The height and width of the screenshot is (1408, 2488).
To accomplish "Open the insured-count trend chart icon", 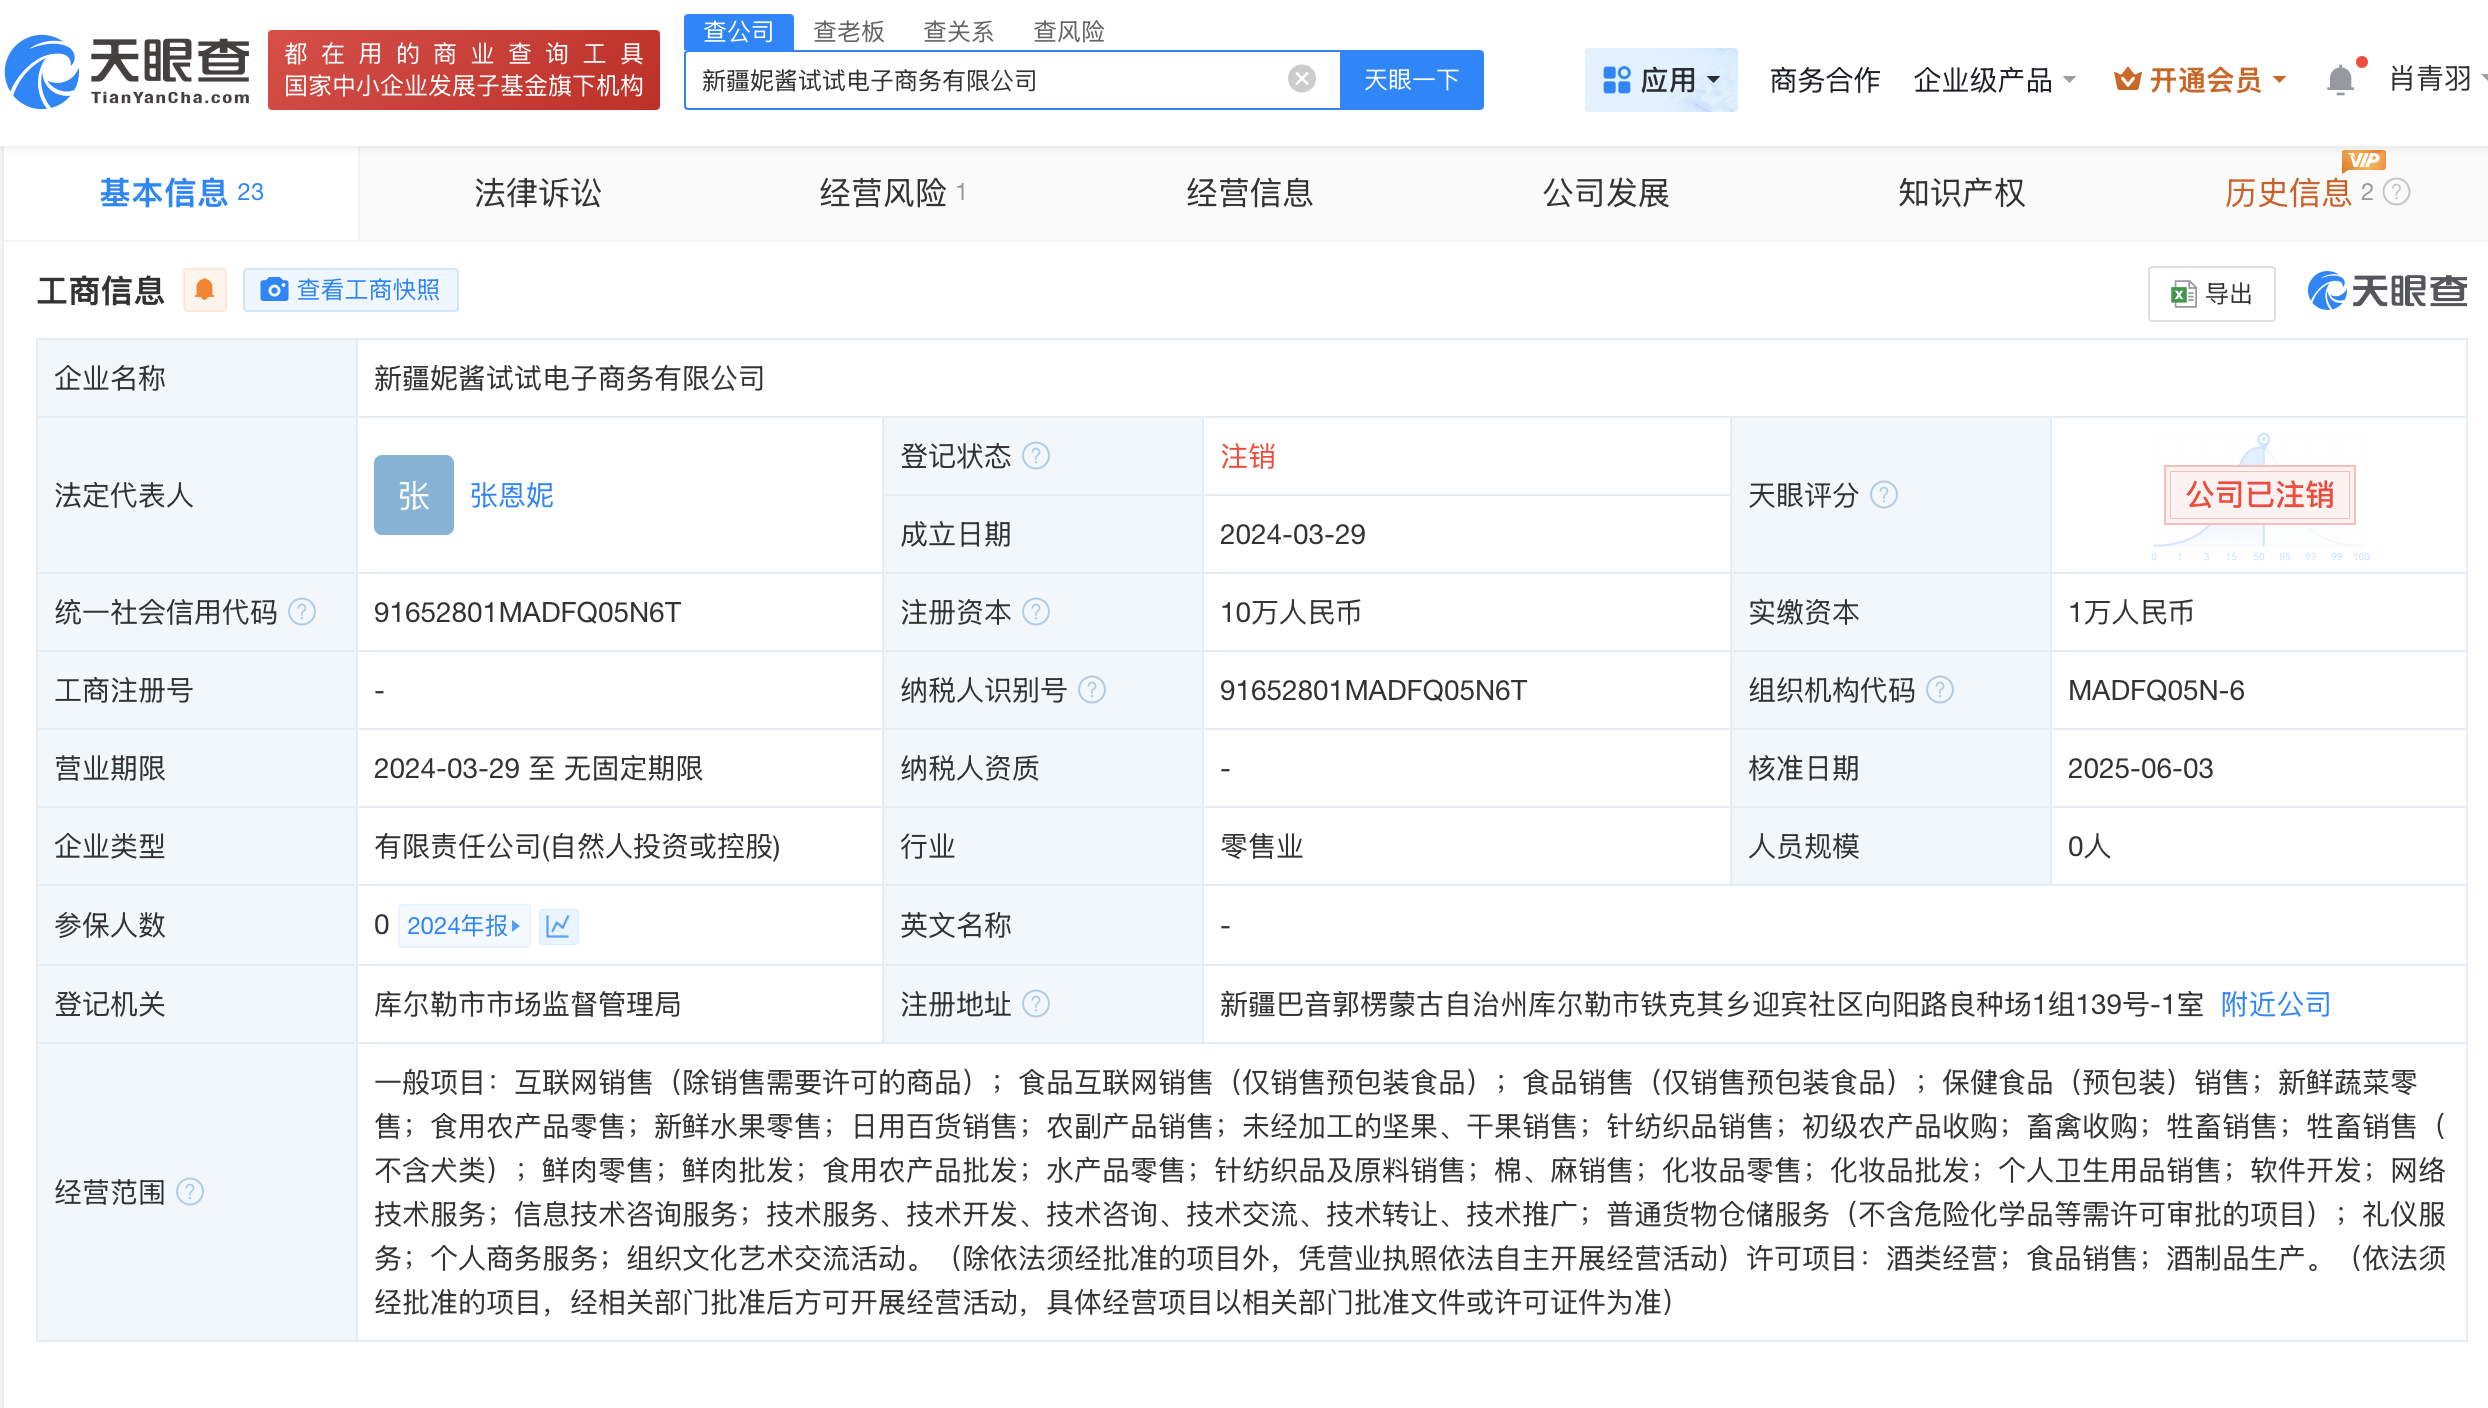I will pyautogui.click(x=558, y=926).
